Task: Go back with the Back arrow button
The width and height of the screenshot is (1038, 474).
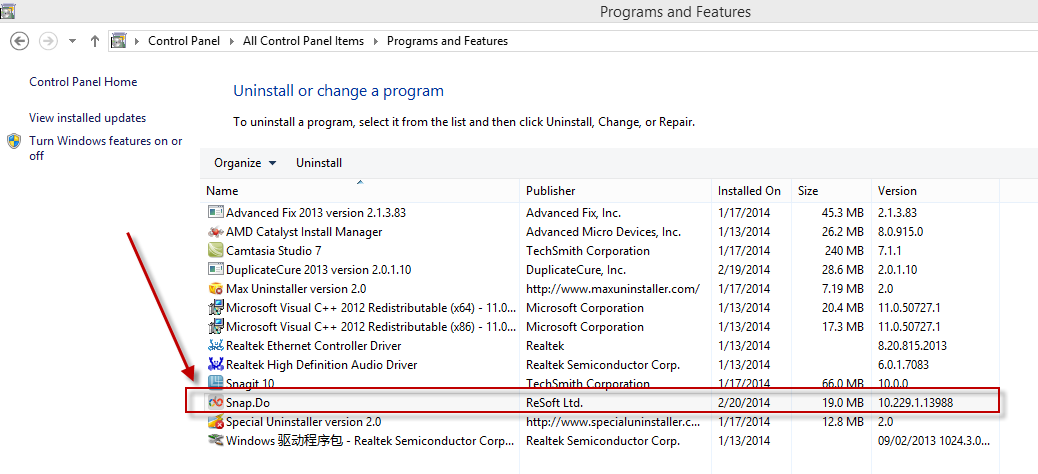Action: 20,41
